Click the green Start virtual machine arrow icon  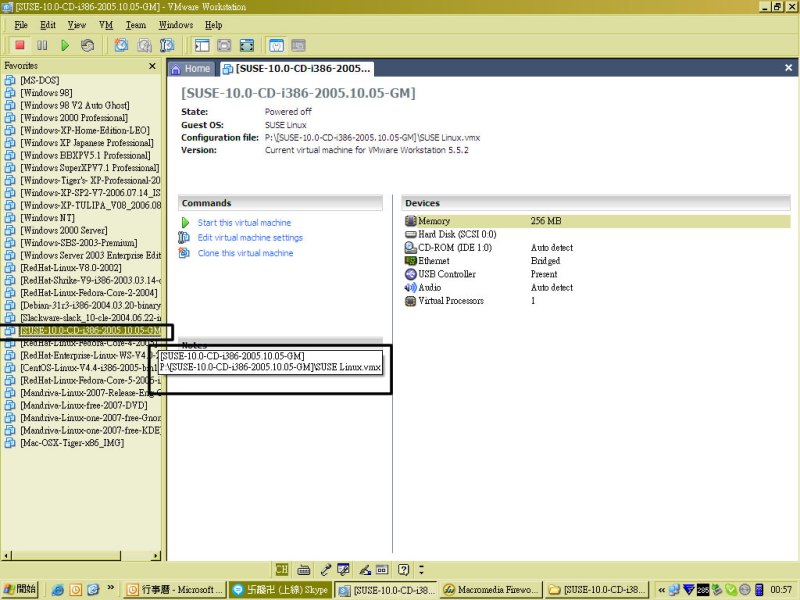185,222
